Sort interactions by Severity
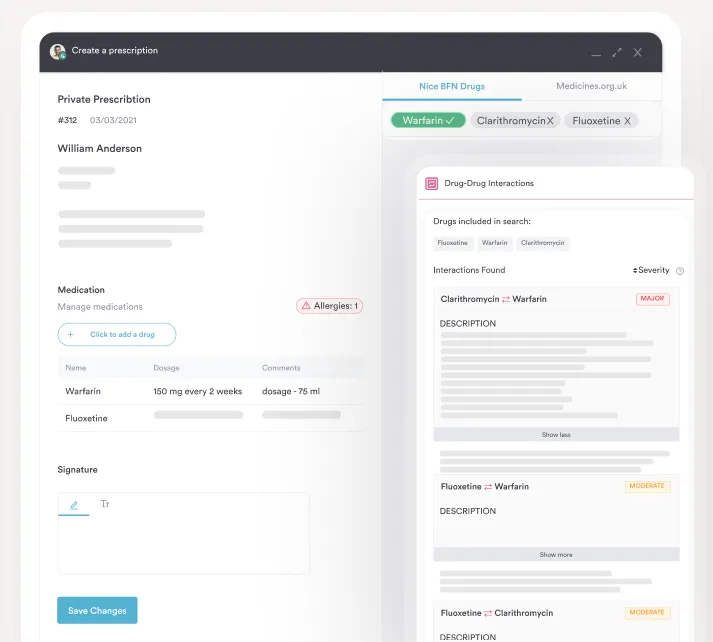Viewport: 713px width, 642px height. 651,271
